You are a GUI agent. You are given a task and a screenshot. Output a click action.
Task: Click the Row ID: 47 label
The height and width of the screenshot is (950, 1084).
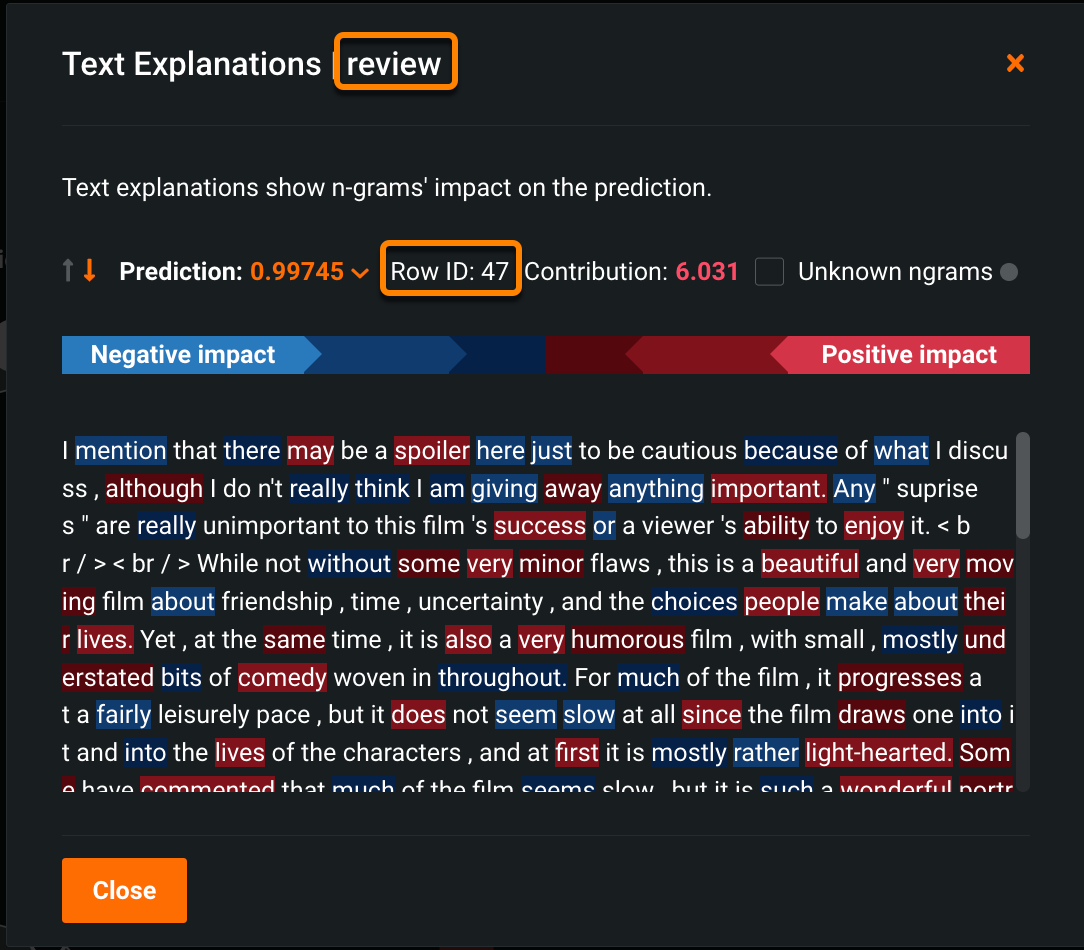[x=450, y=271]
